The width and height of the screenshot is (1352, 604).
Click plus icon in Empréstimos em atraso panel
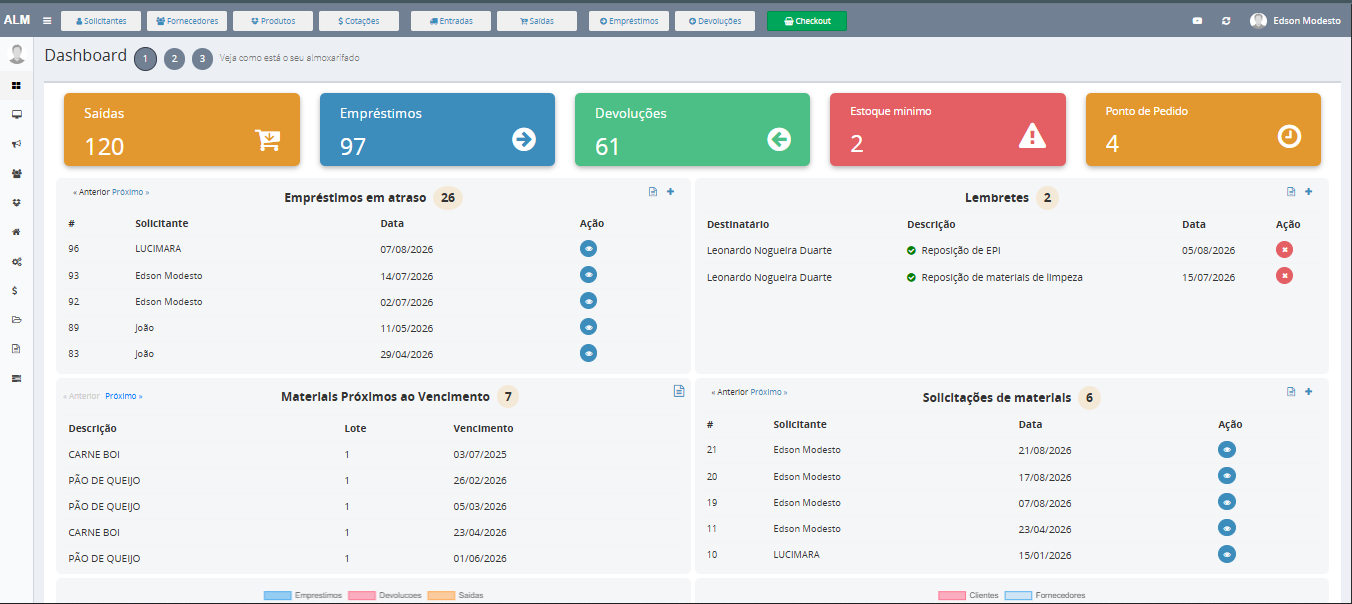pyautogui.click(x=670, y=192)
